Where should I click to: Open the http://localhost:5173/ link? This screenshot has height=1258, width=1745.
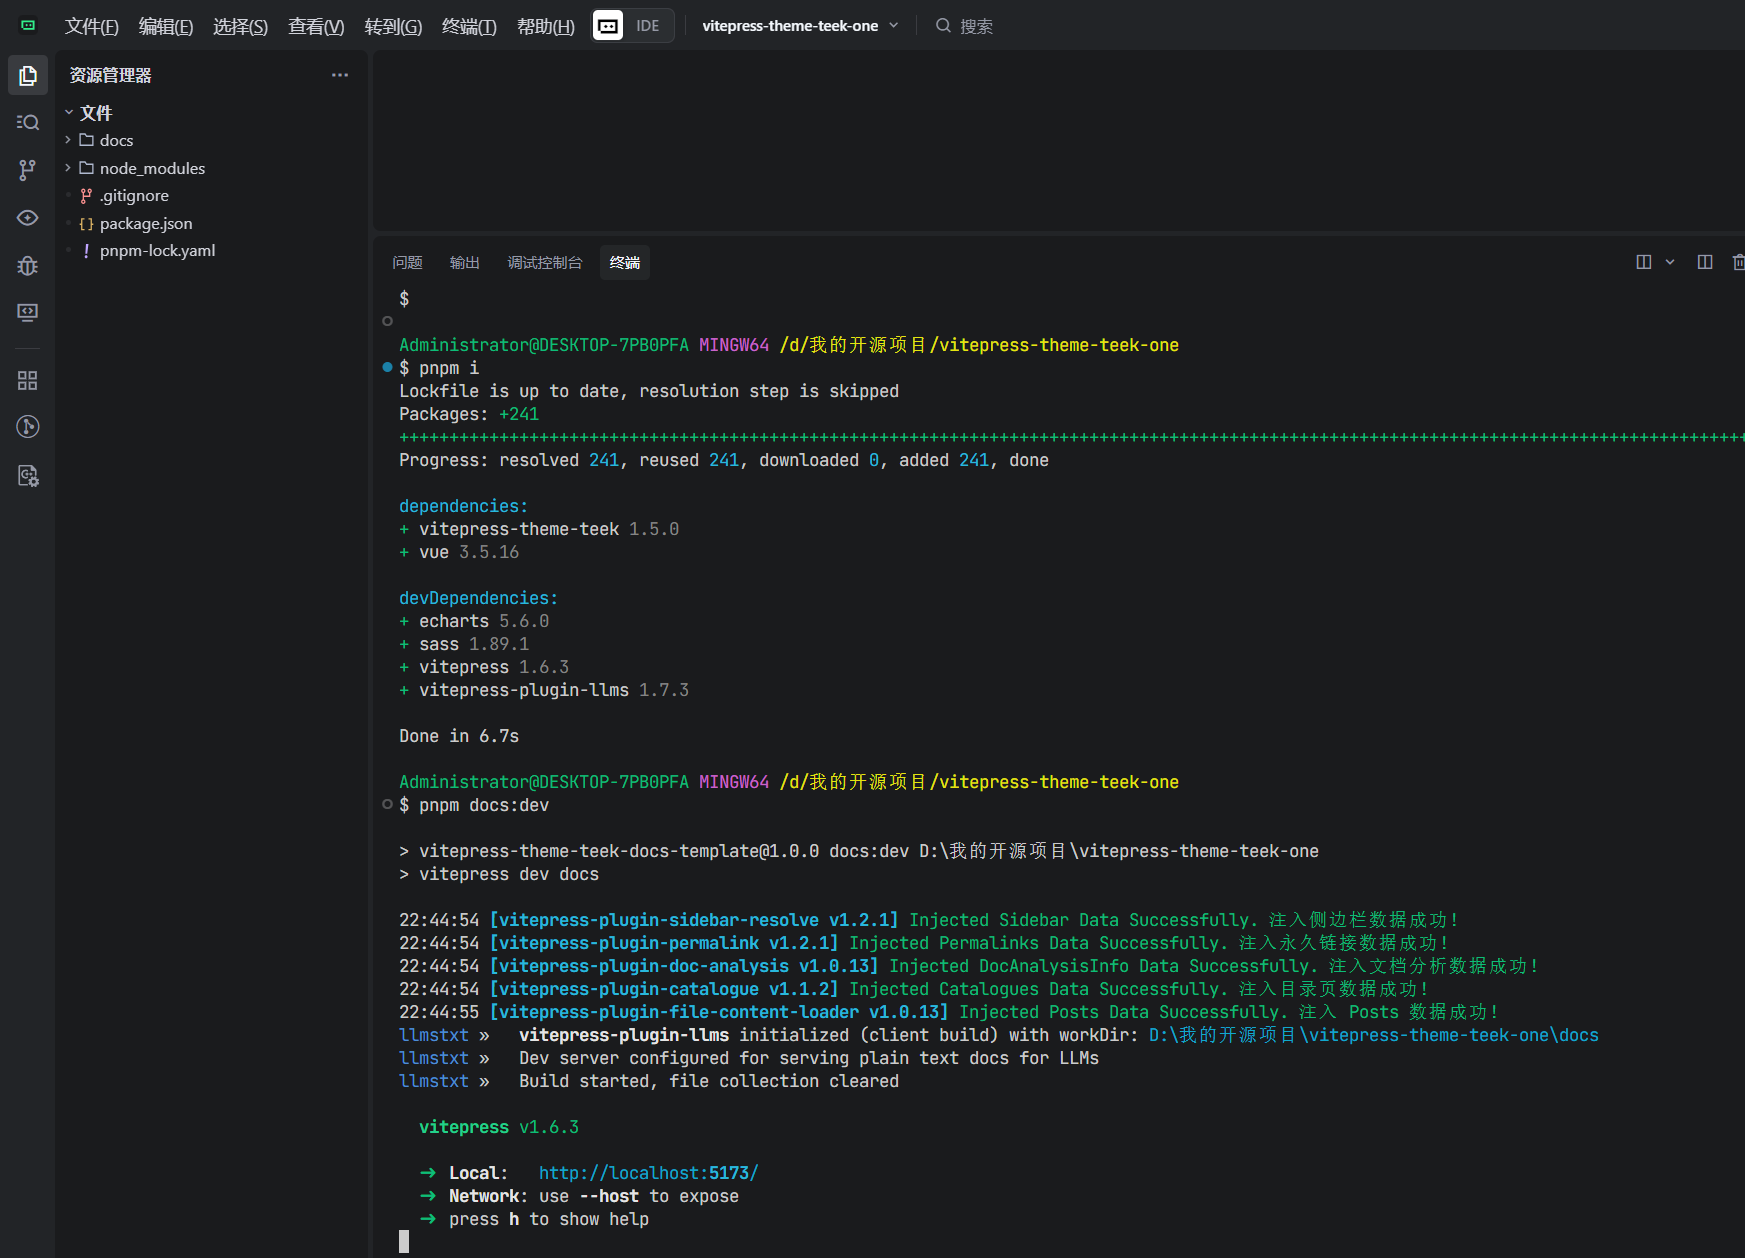point(648,1173)
